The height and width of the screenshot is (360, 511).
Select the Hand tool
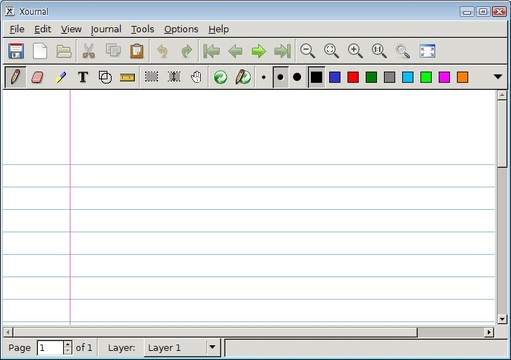[196, 77]
